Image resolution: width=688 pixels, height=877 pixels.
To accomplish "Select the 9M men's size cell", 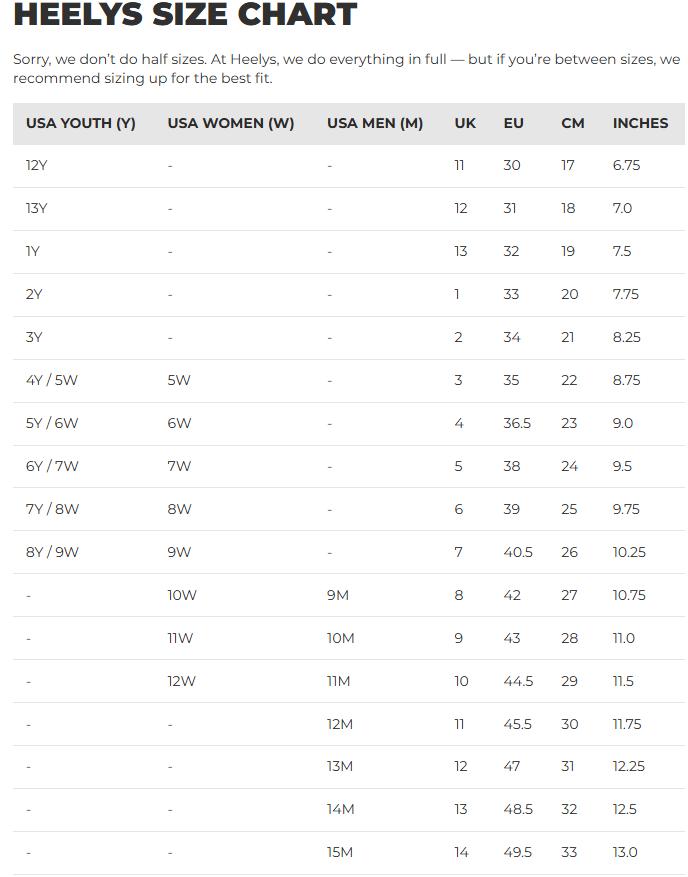I will coord(338,595).
